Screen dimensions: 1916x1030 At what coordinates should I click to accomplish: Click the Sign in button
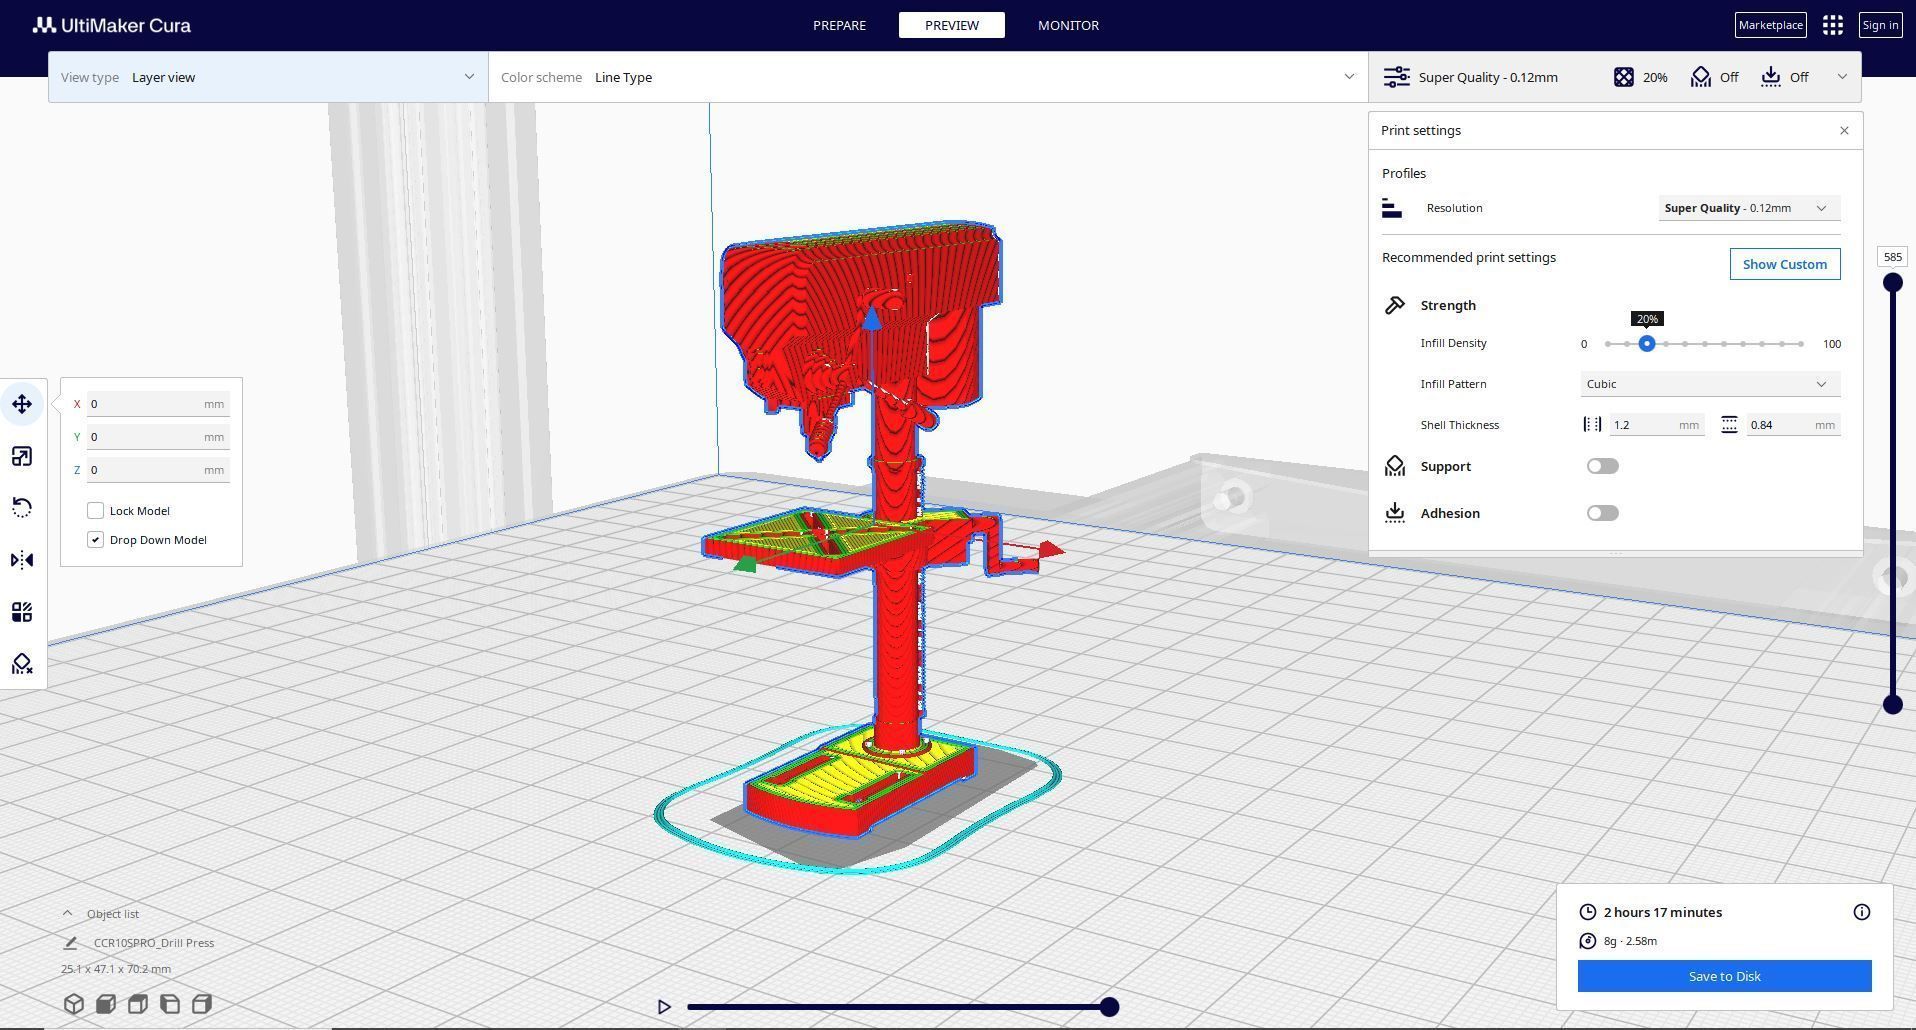(x=1880, y=25)
